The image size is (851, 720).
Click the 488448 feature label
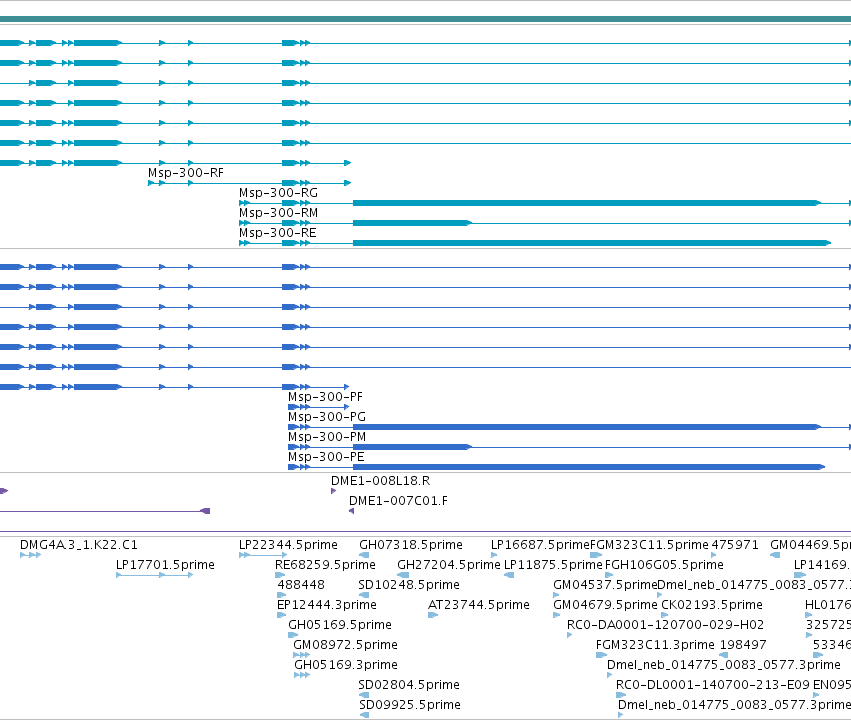tap(301, 585)
